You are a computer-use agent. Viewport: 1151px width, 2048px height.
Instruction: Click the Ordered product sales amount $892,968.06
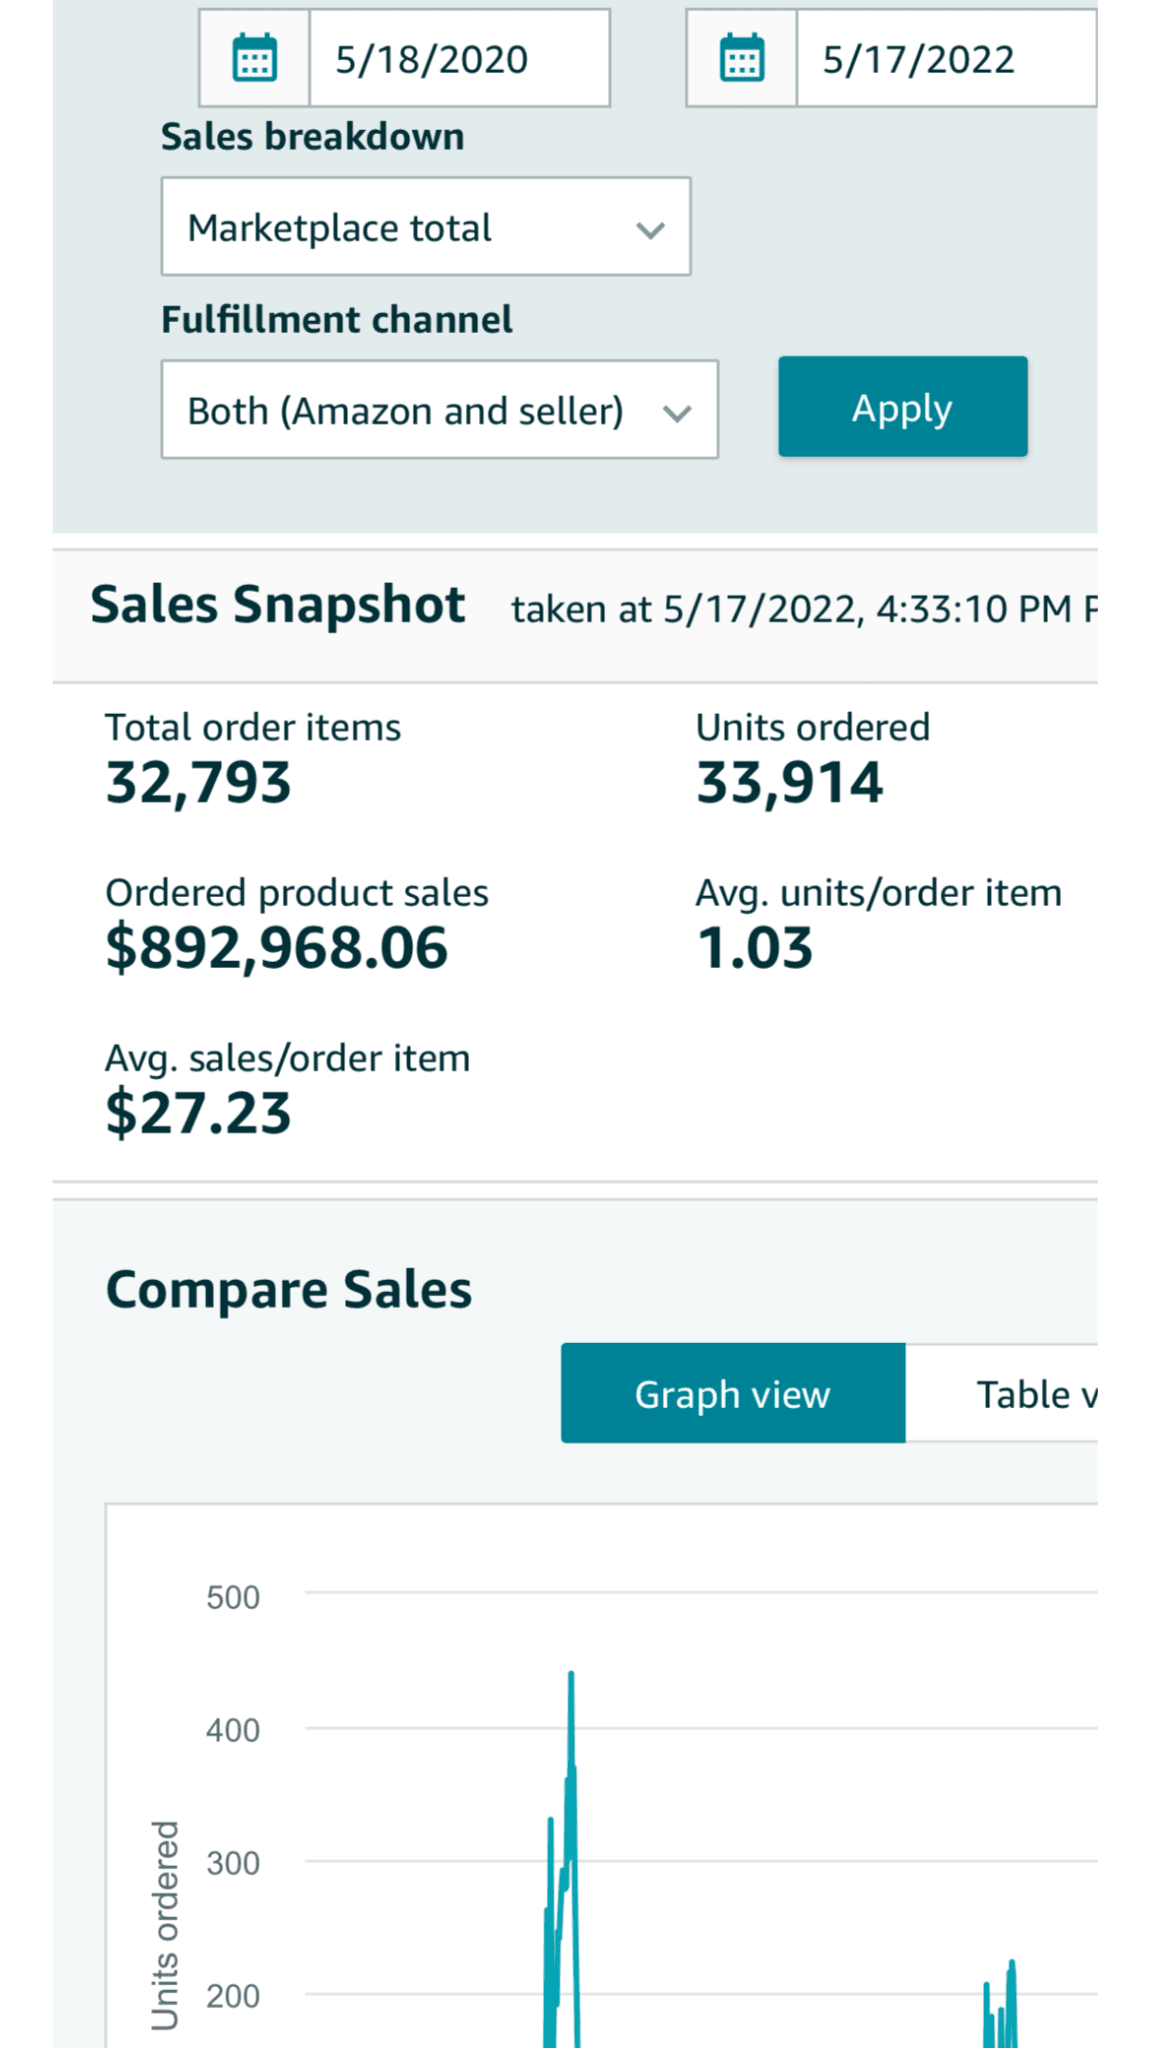click(x=277, y=947)
